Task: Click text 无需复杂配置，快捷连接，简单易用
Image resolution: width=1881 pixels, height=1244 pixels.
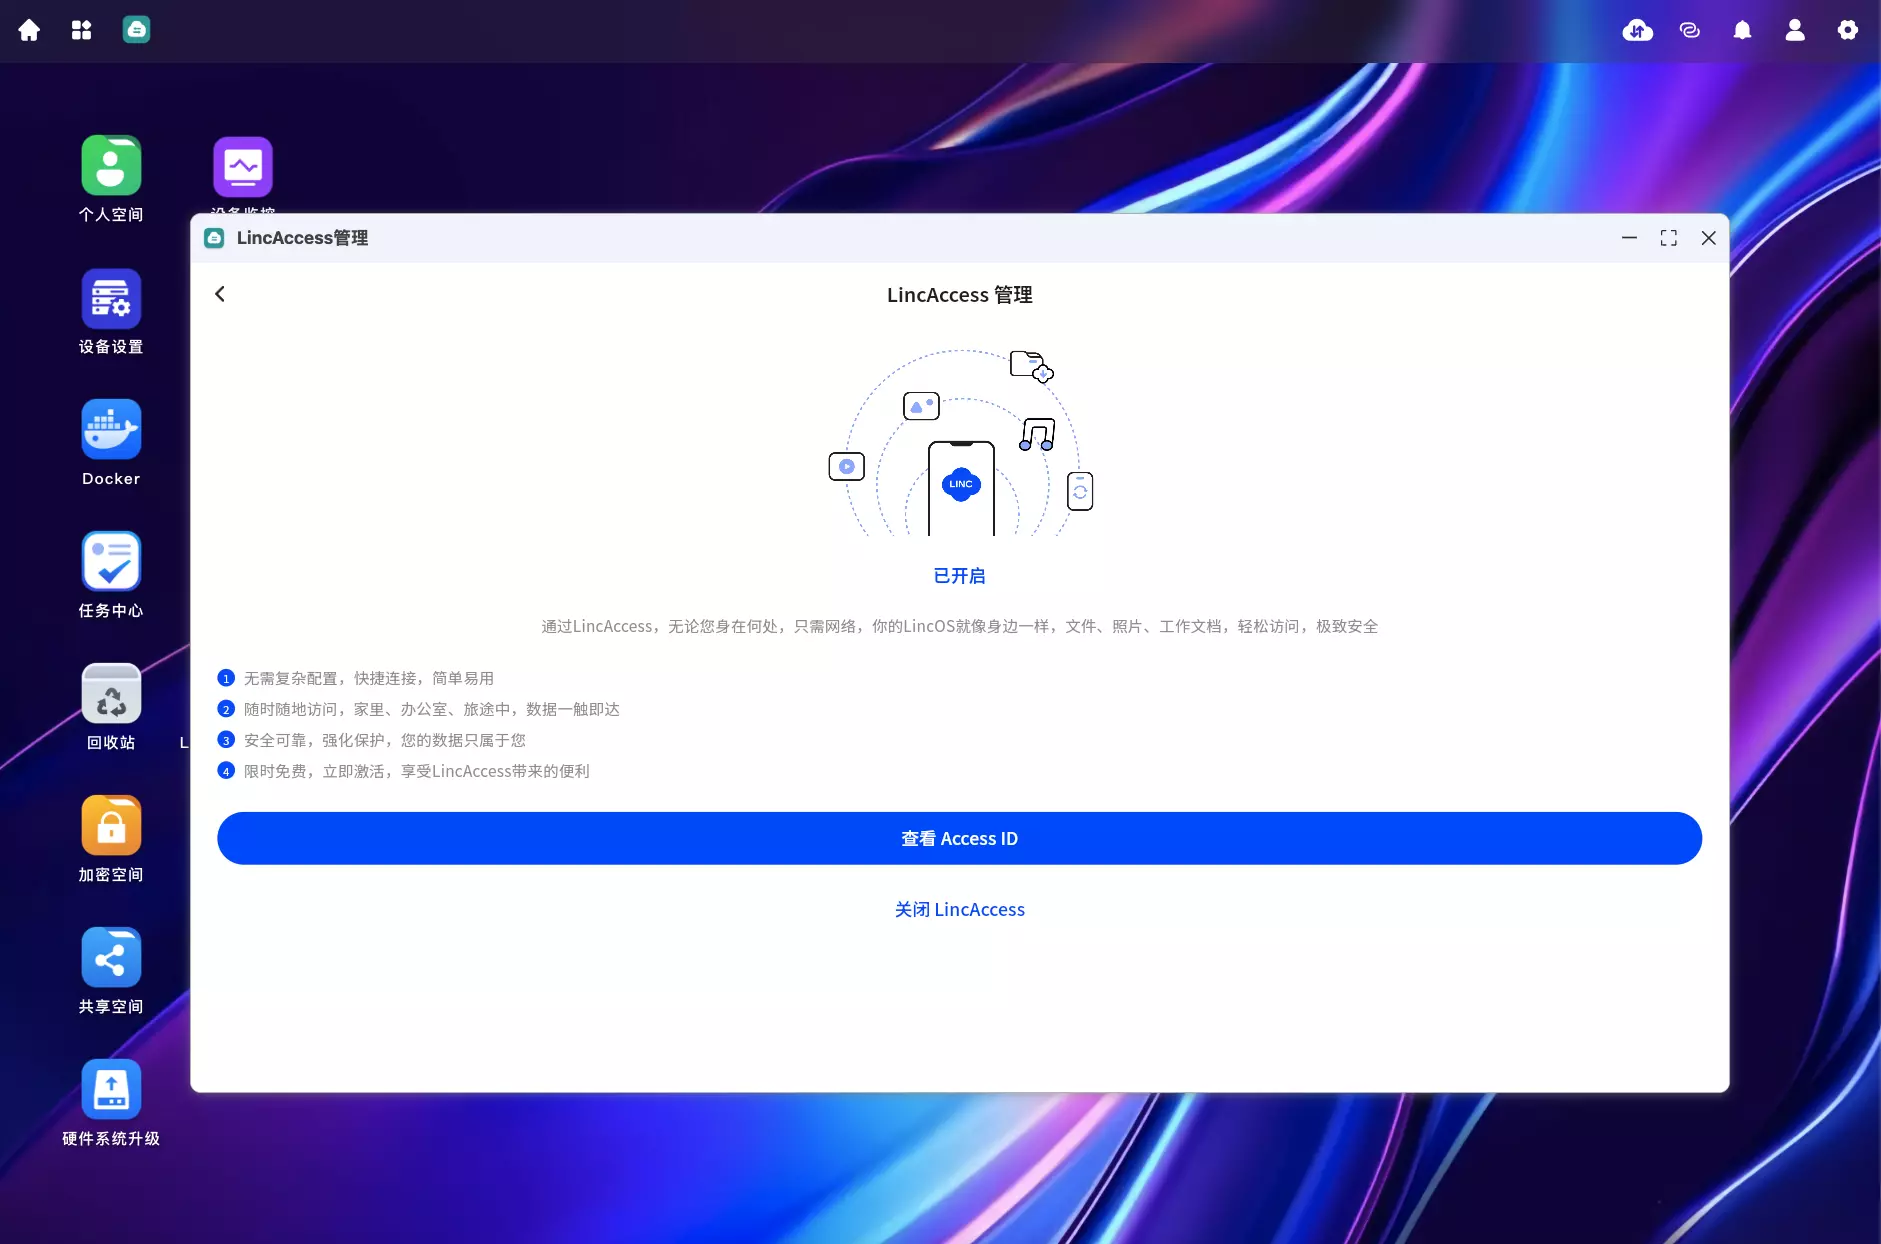Action: point(369,678)
